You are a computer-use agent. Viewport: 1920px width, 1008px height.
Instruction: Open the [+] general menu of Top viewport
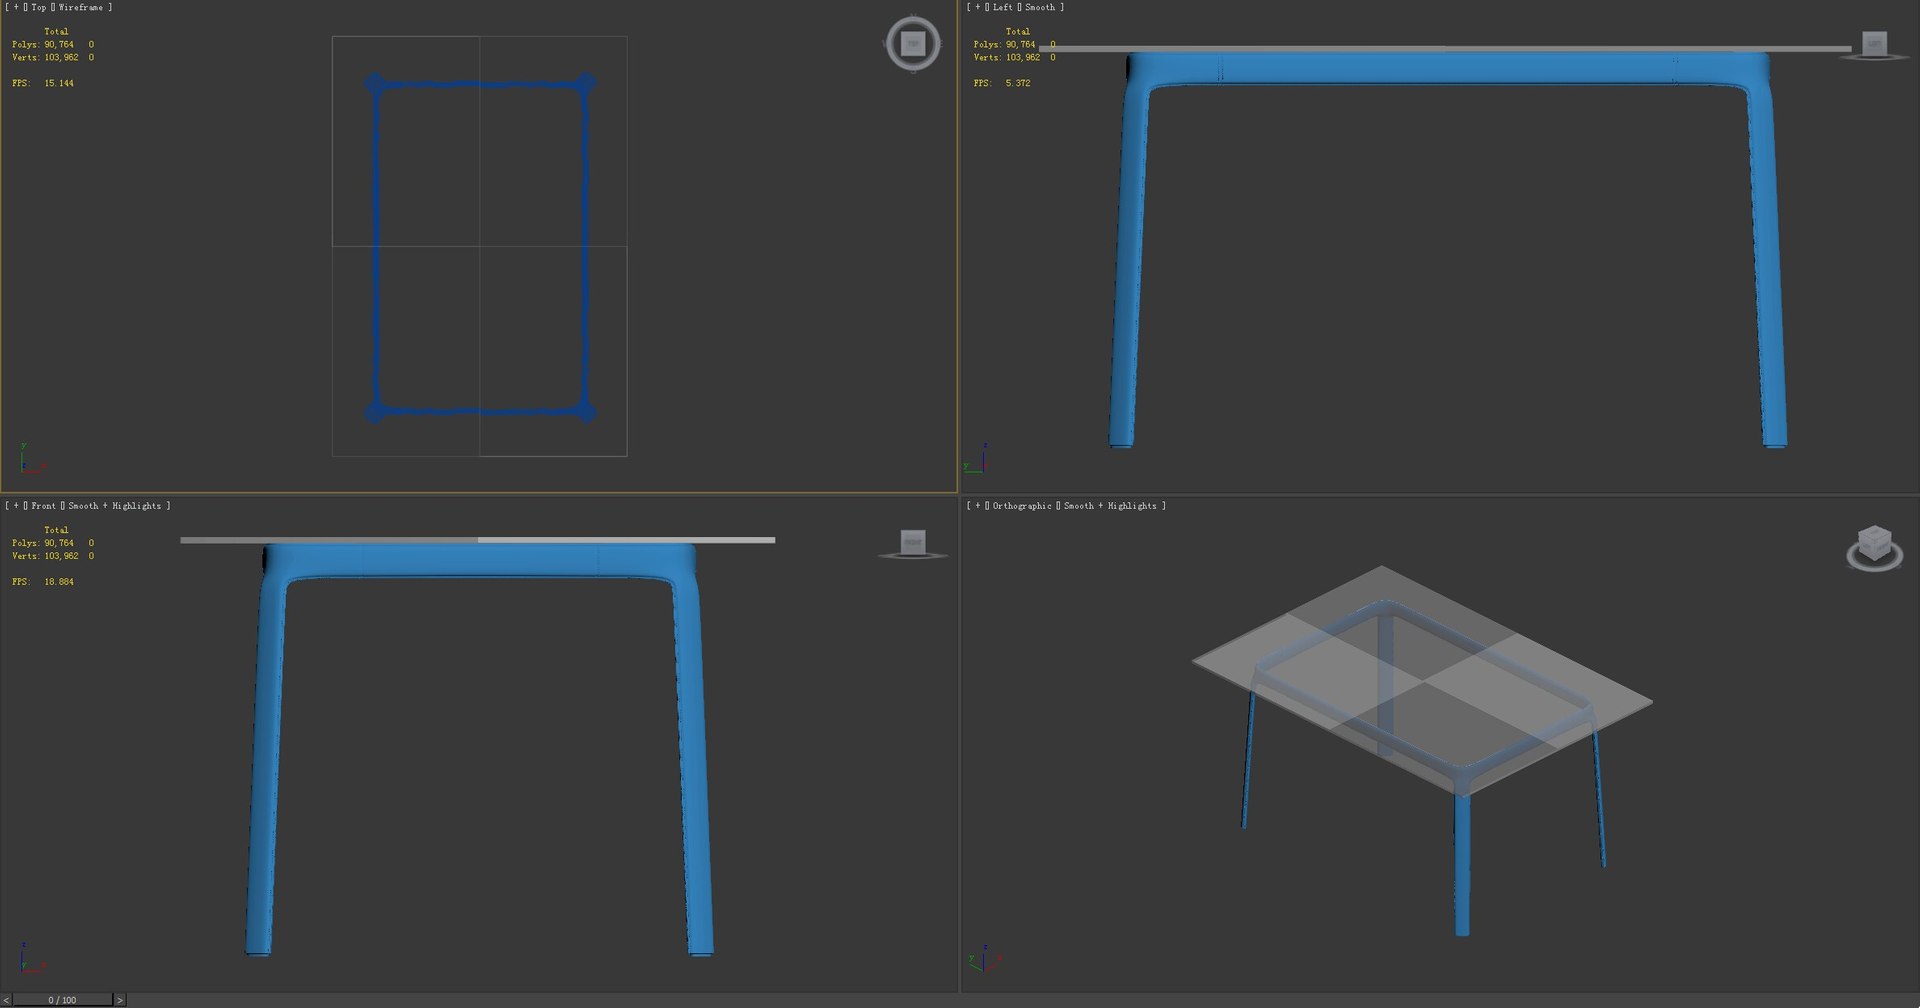pyautogui.click(x=16, y=7)
